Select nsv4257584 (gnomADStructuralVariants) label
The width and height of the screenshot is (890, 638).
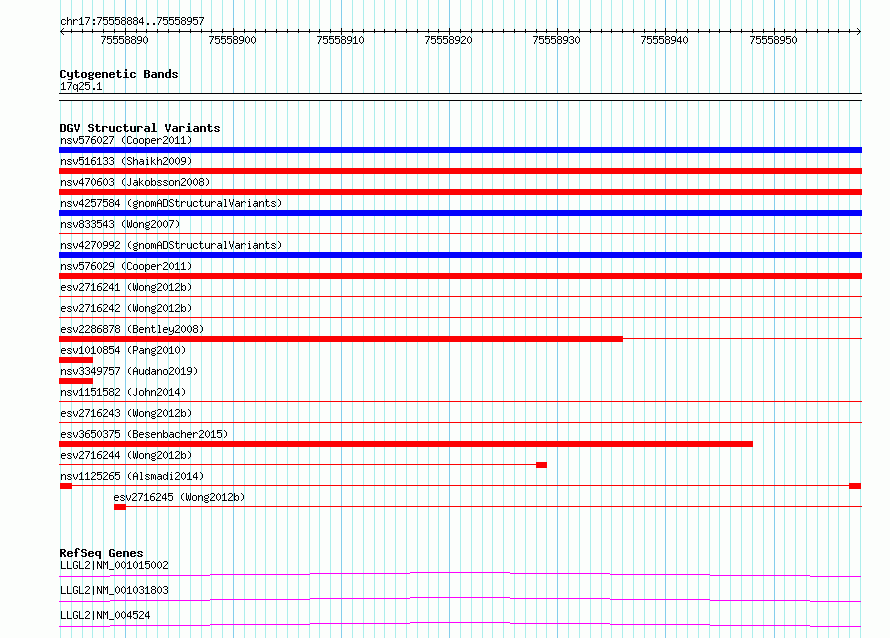point(171,203)
